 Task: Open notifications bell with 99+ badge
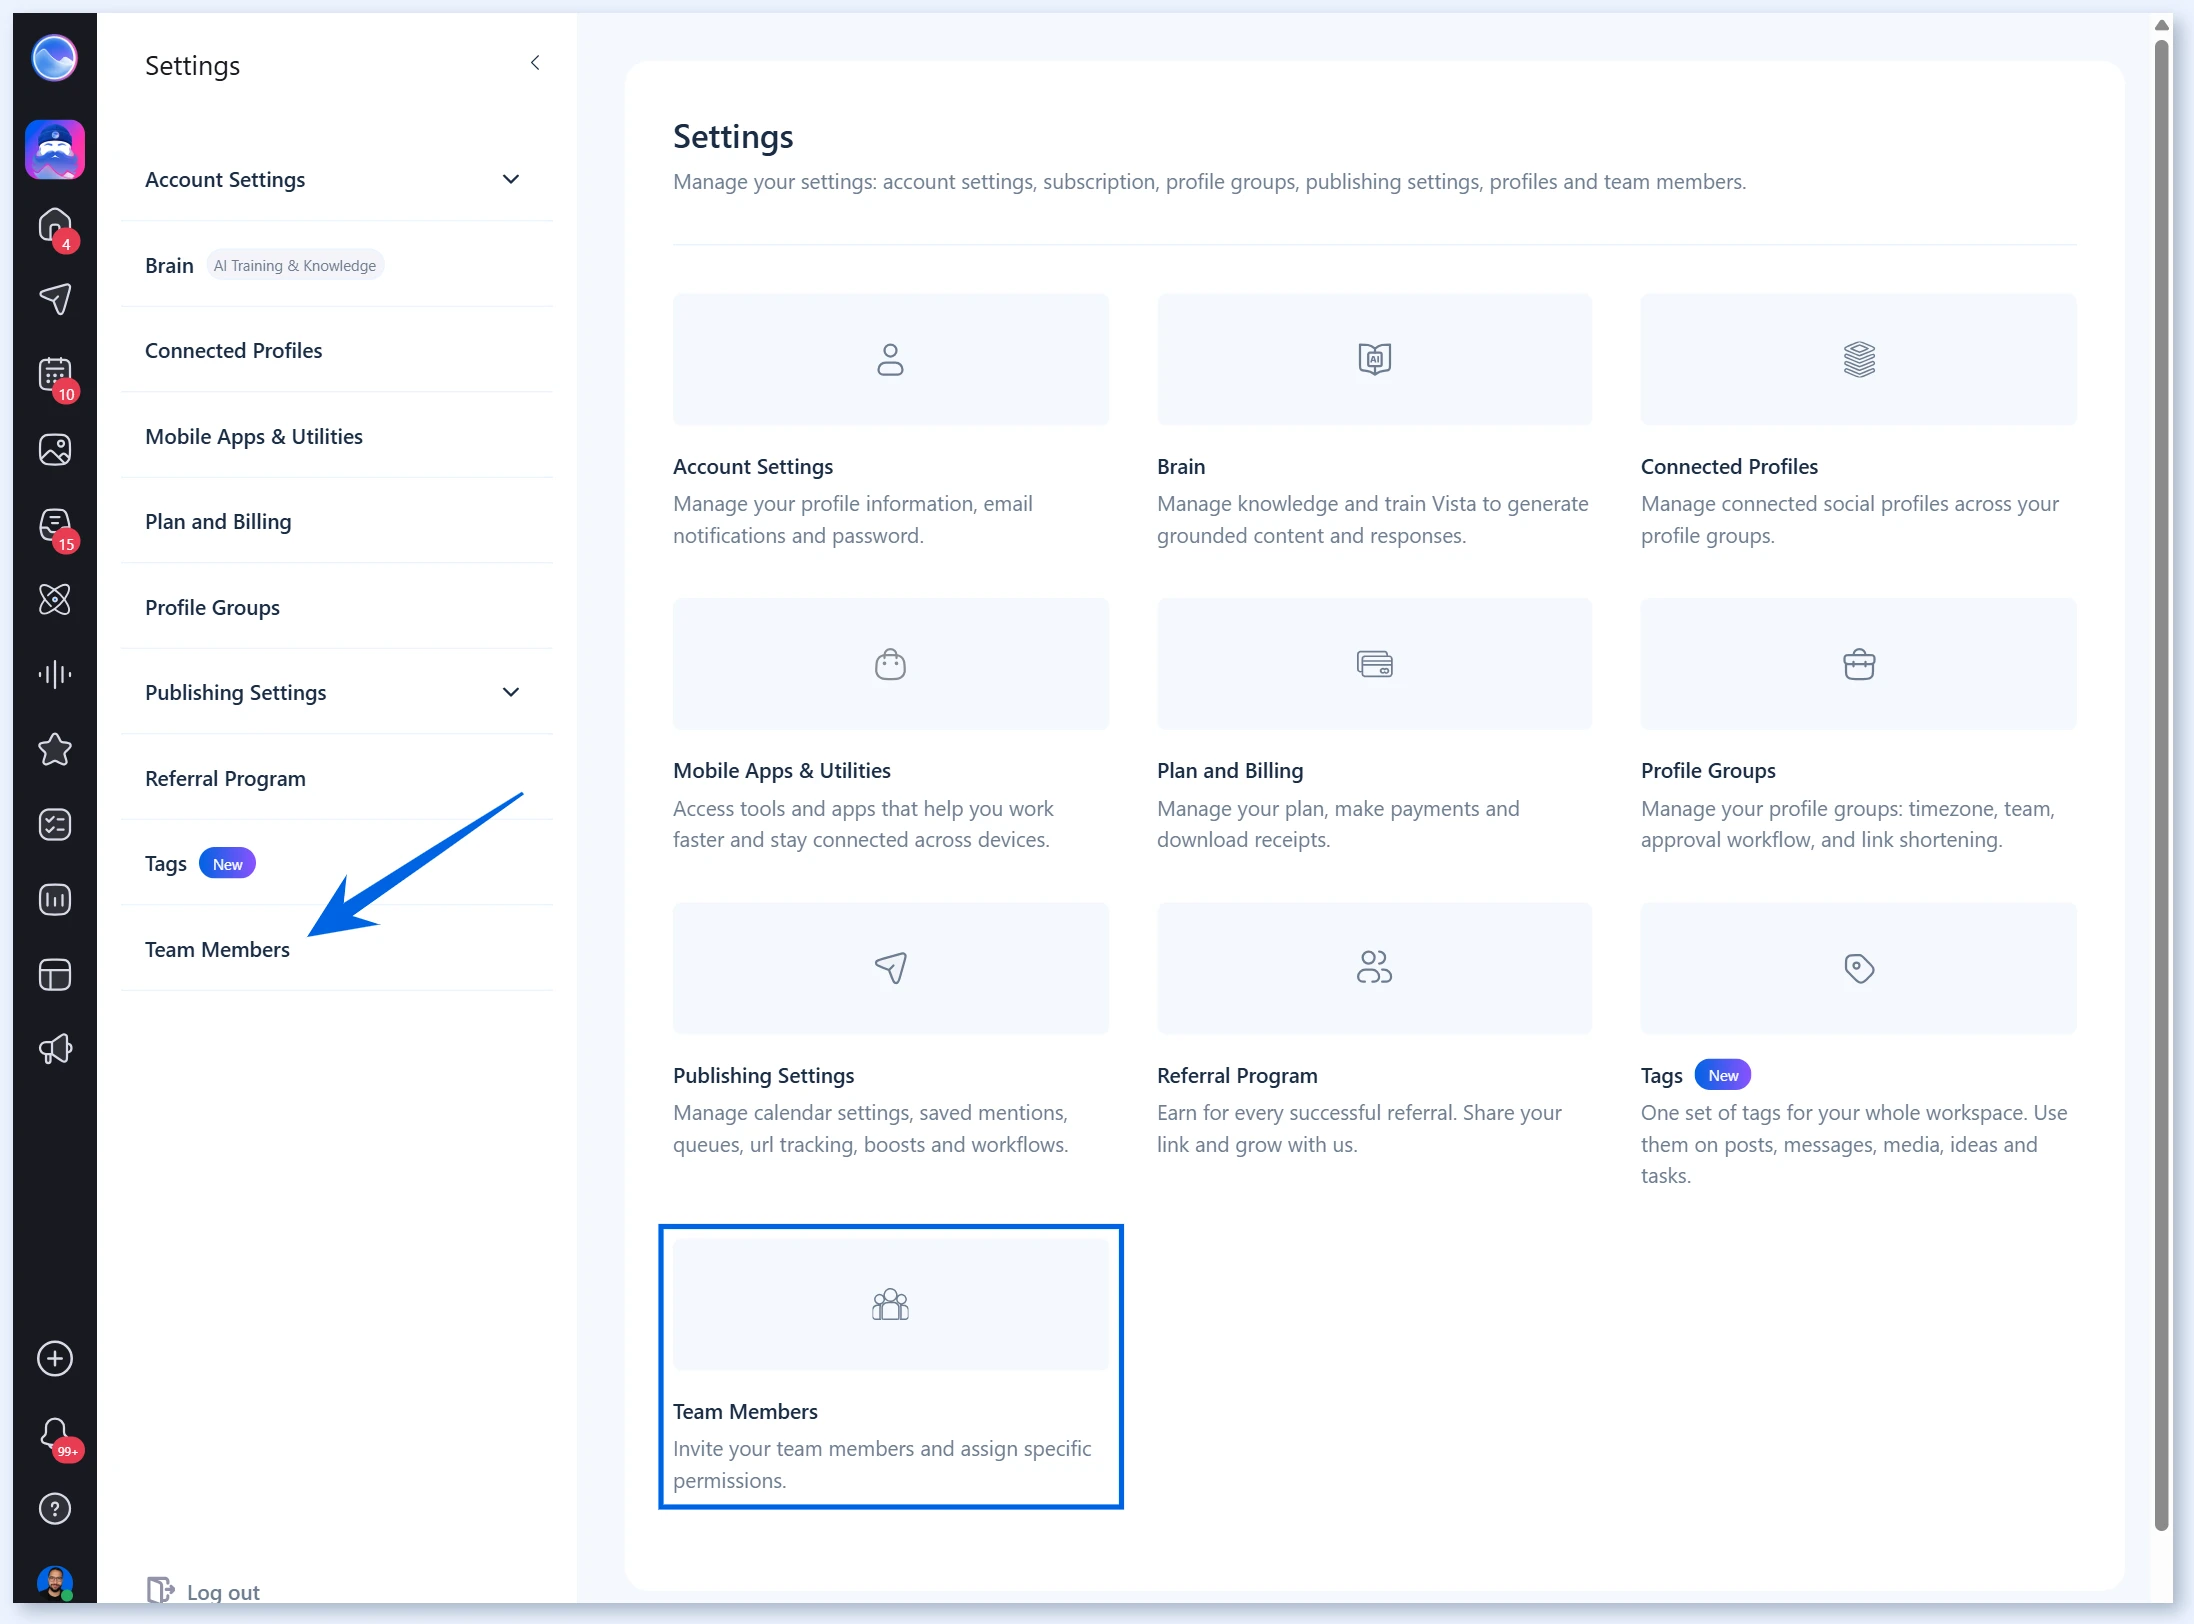point(57,1436)
